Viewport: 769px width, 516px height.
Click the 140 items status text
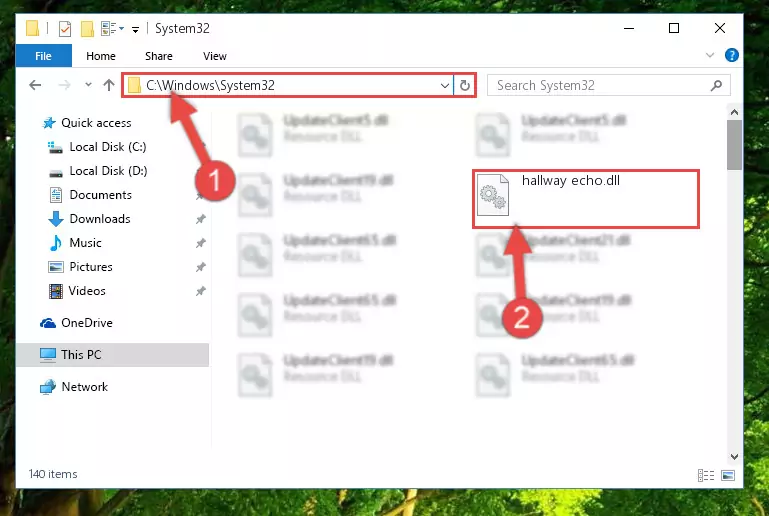tap(53, 474)
